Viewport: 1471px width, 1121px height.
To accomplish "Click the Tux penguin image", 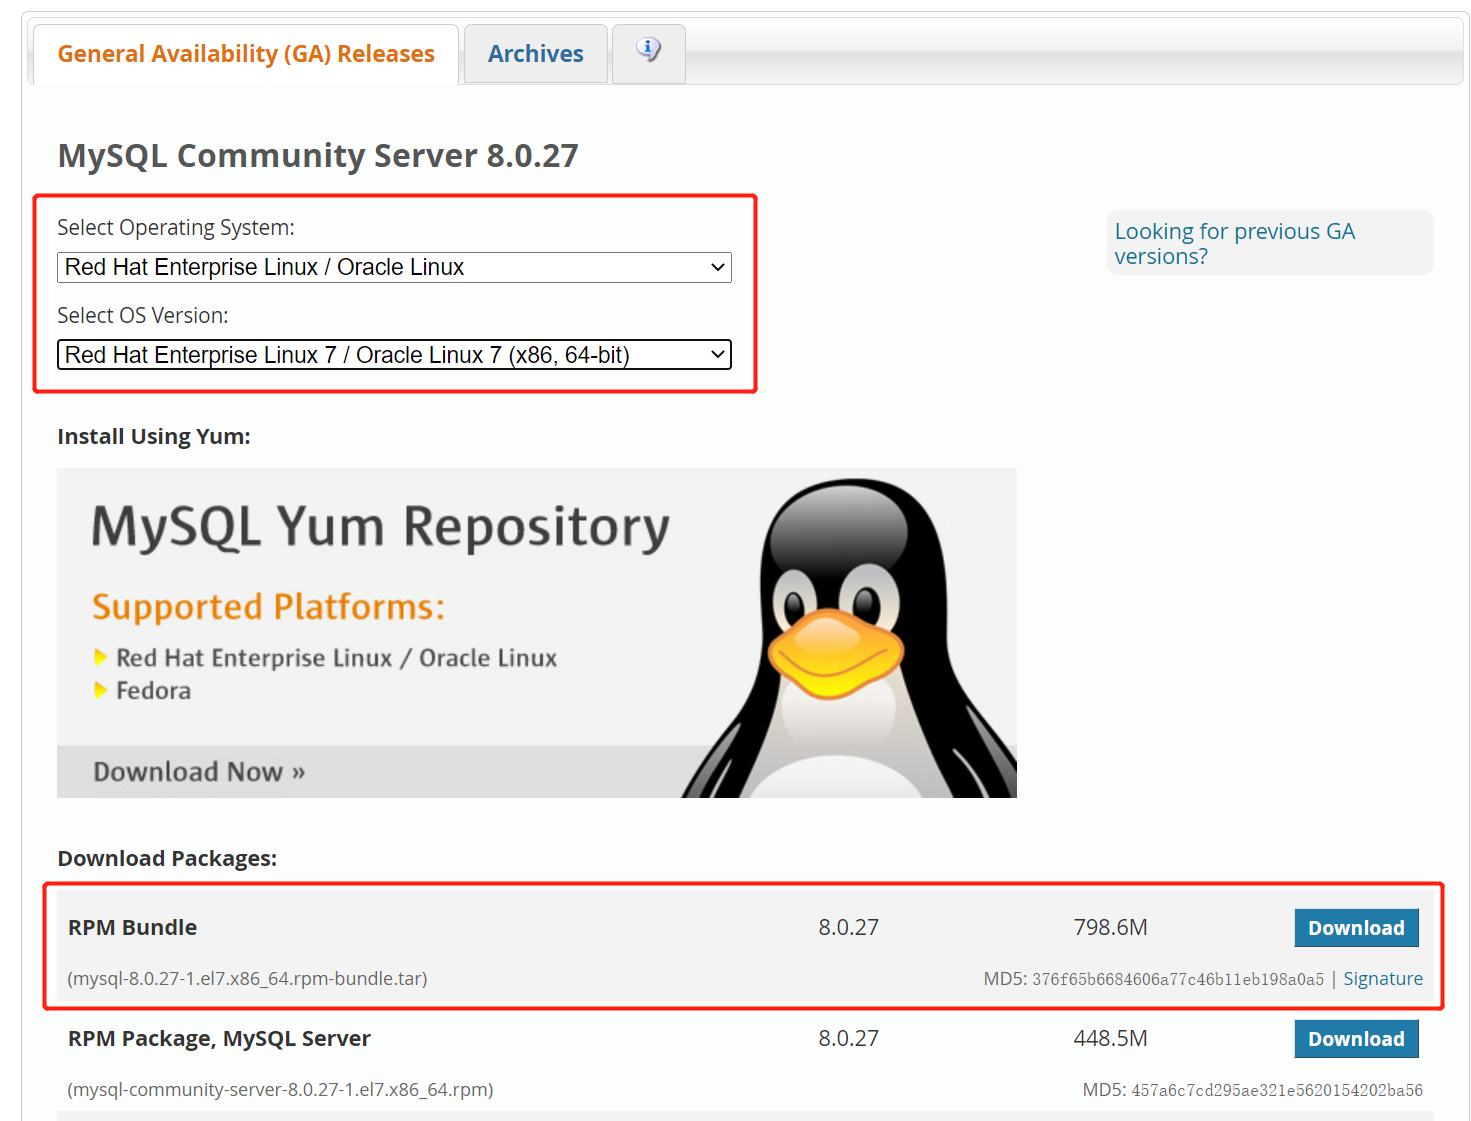I will tap(851, 638).
